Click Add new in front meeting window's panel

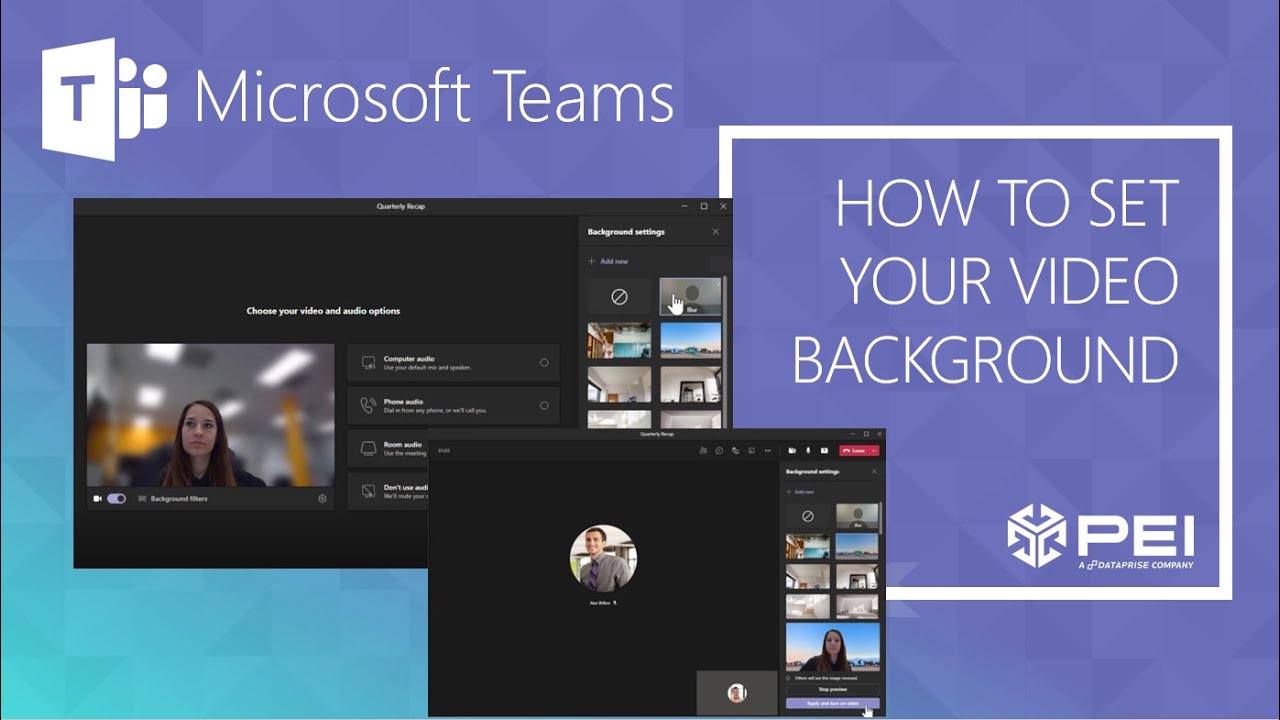click(x=801, y=492)
